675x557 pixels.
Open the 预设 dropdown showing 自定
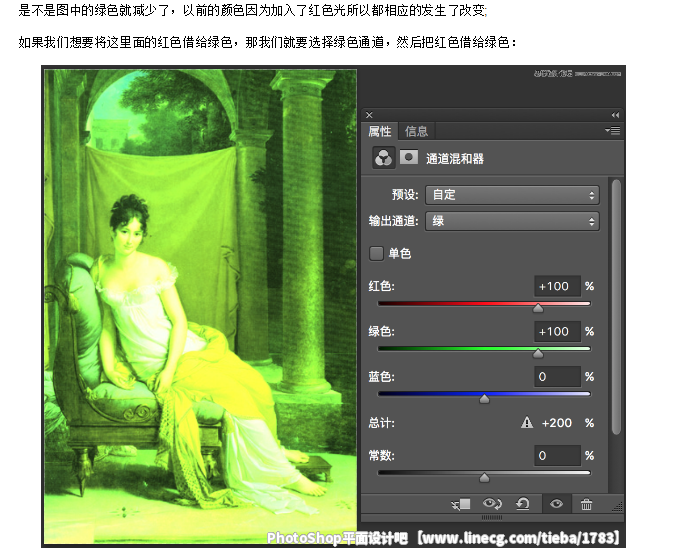(512, 195)
